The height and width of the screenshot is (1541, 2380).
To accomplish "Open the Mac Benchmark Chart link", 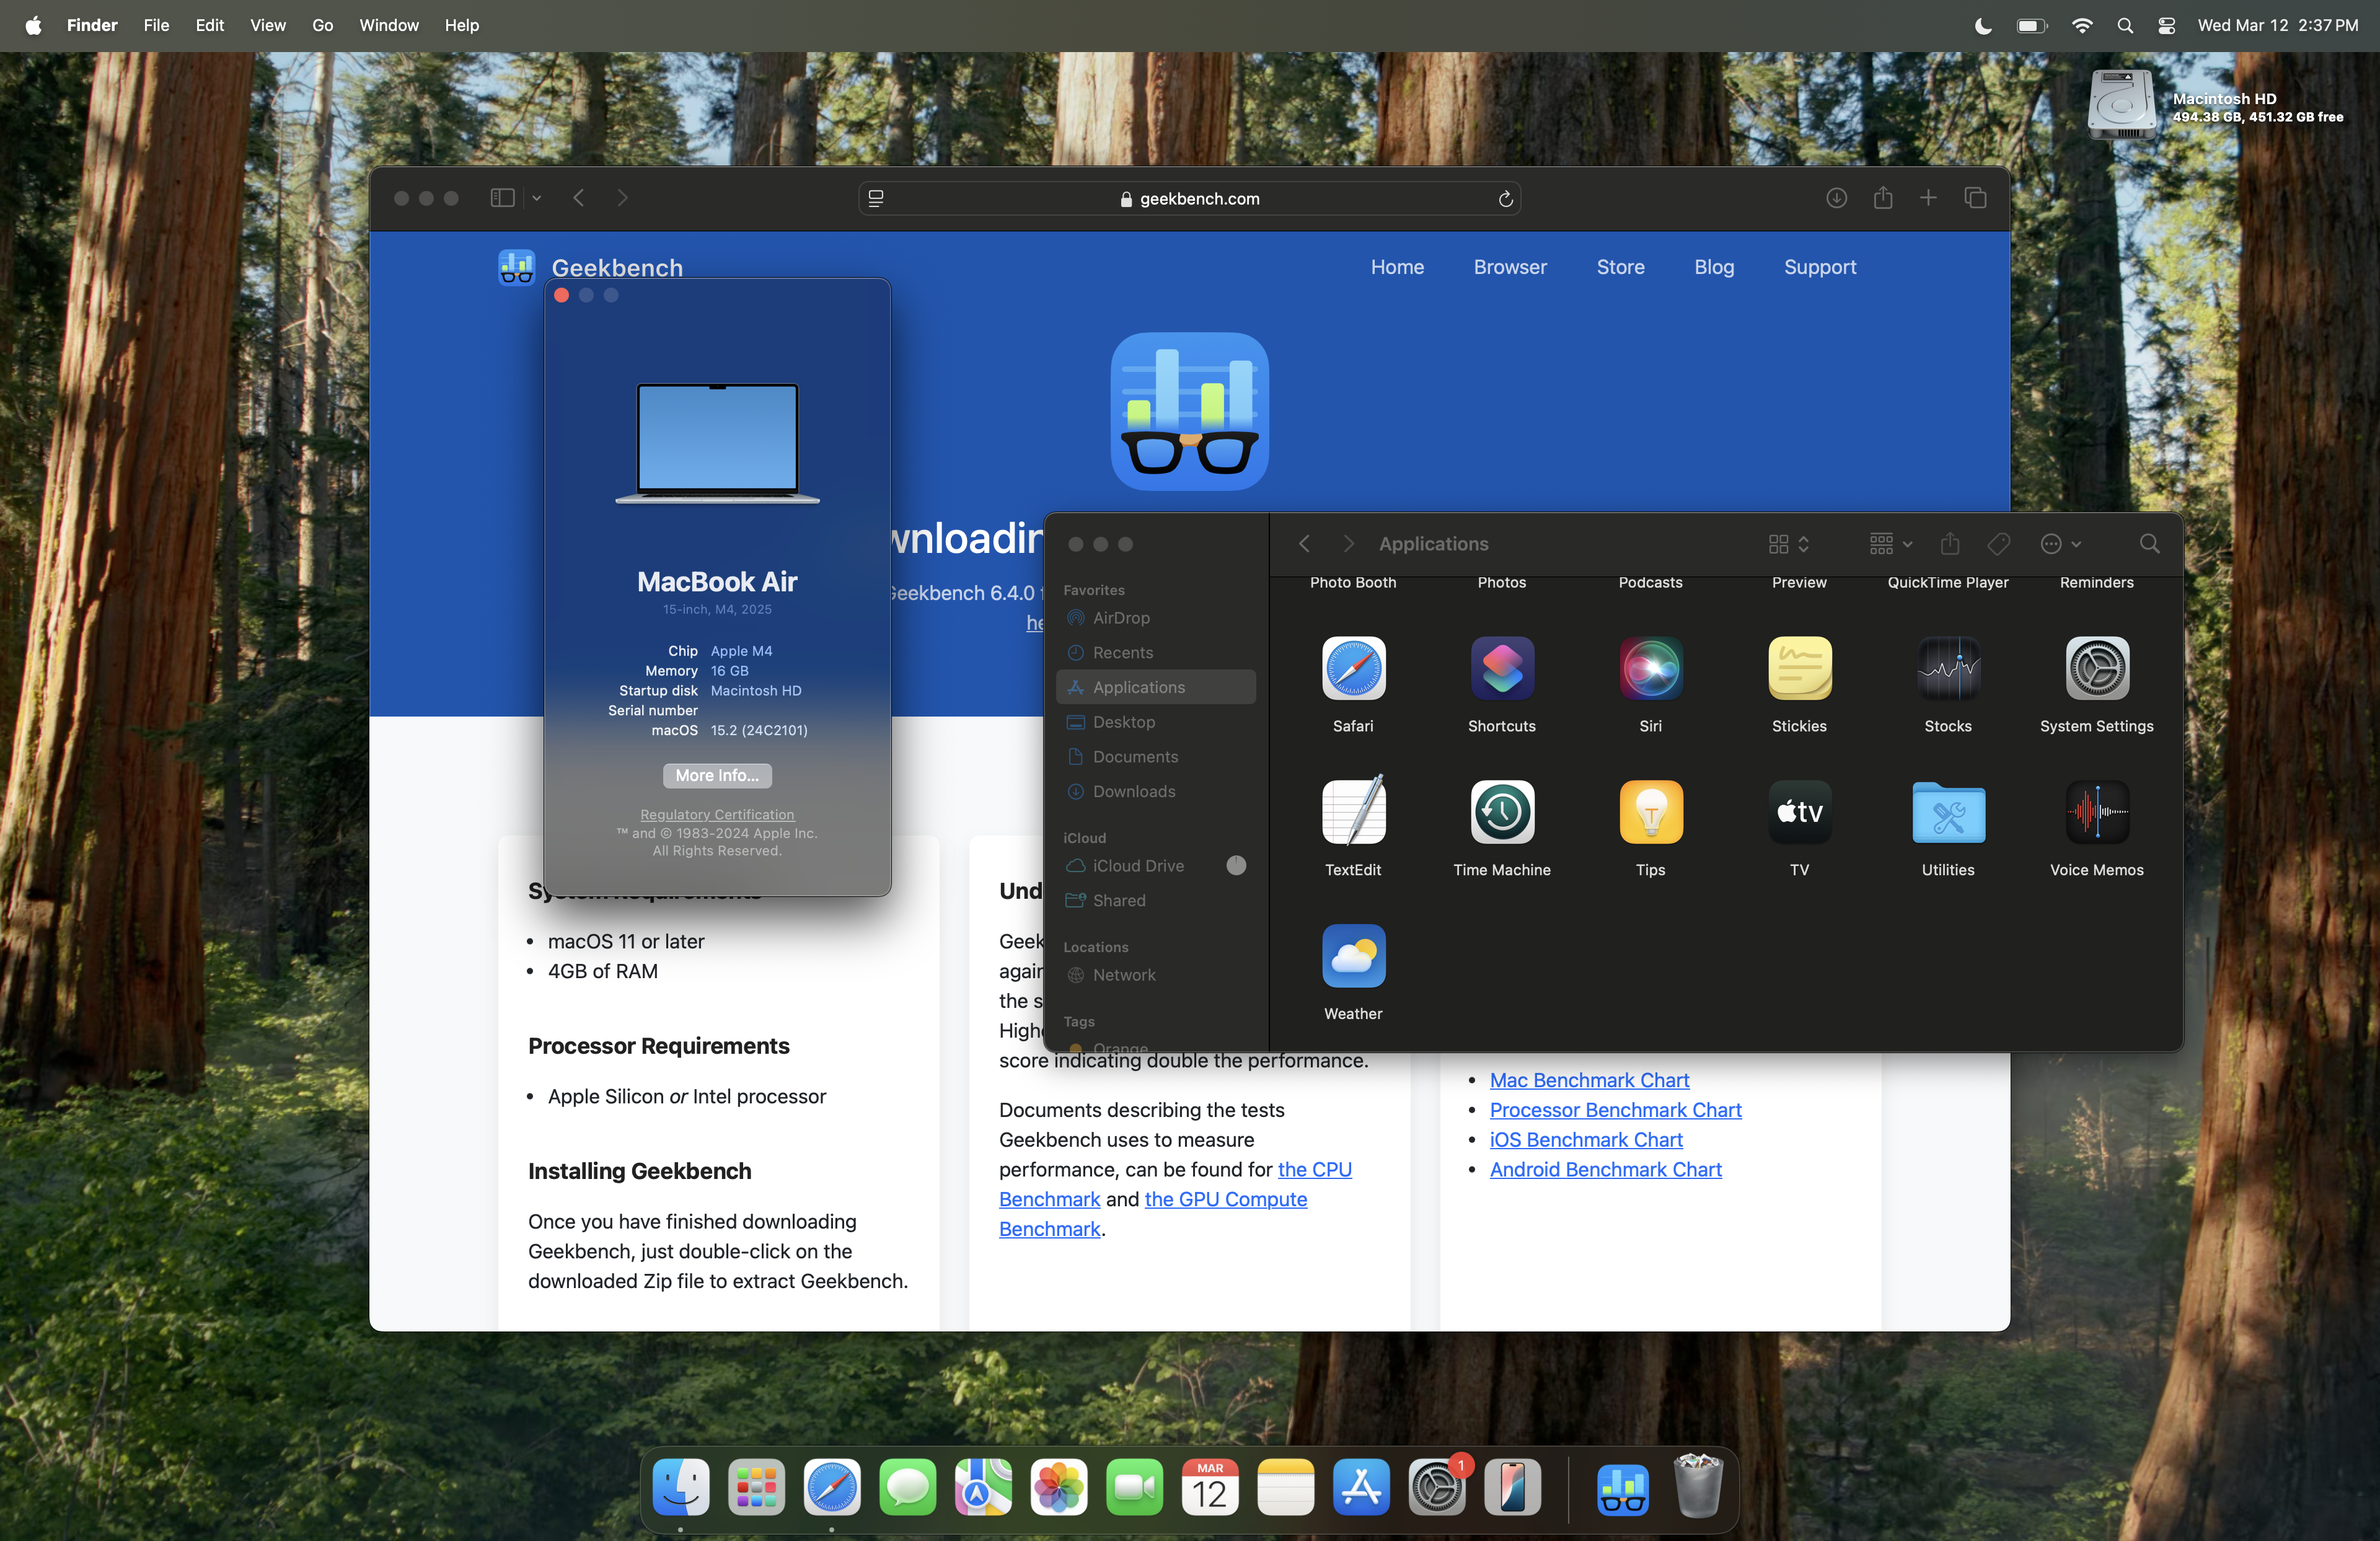I will 1589,1080.
